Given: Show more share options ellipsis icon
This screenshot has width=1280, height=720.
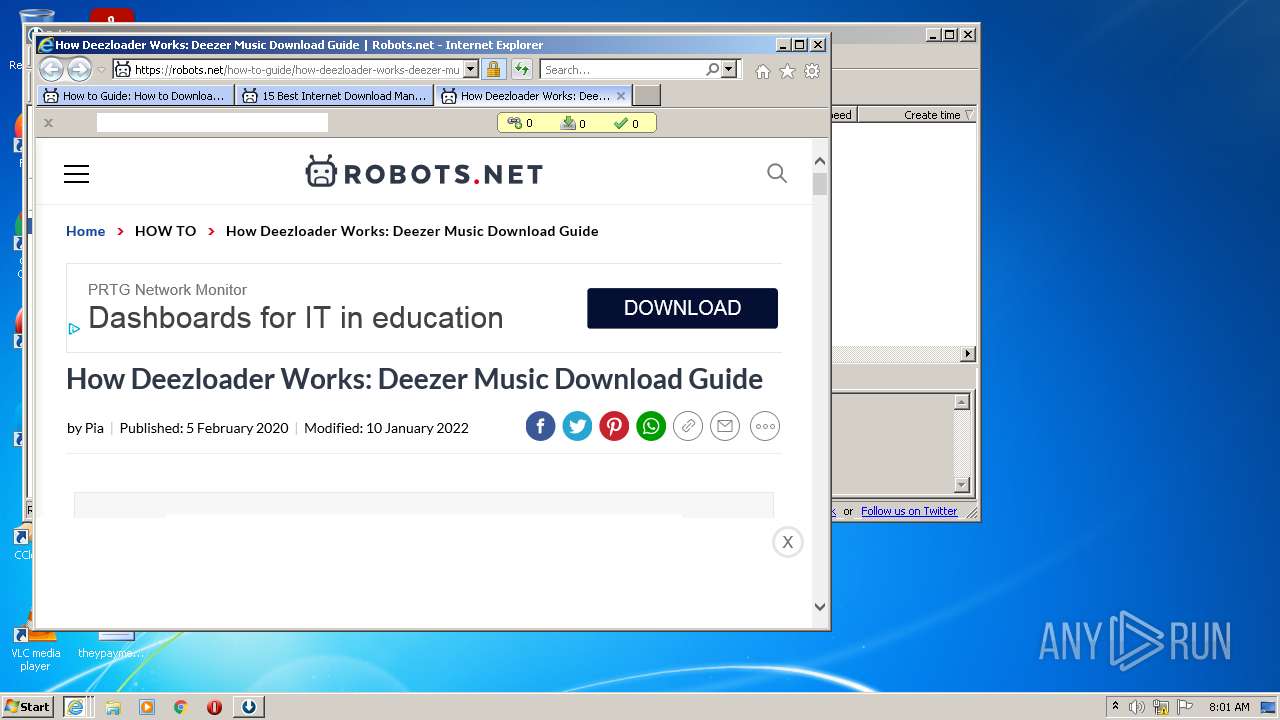Looking at the screenshot, I should [765, 426].
